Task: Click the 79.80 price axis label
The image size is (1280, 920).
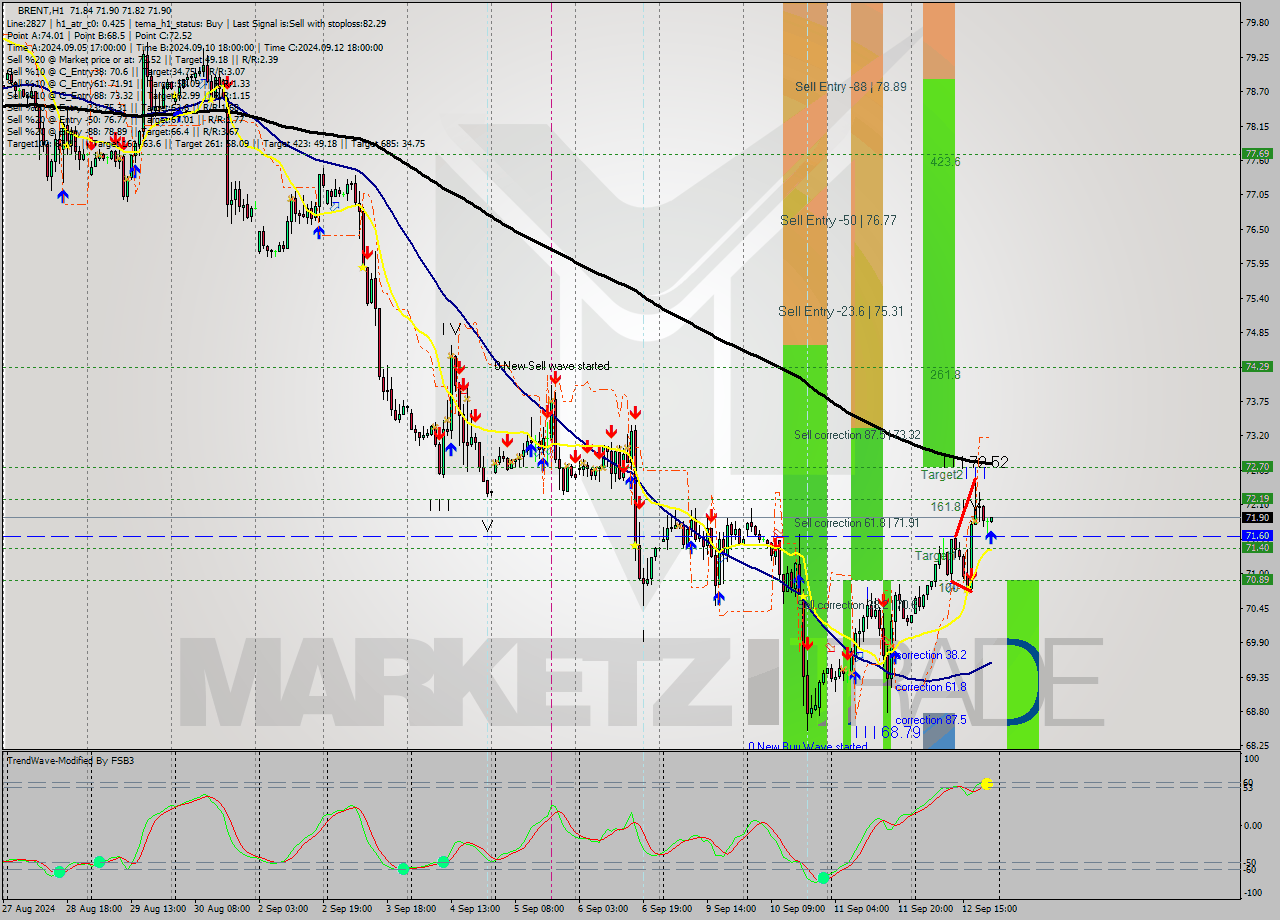Action: tap(1257, 22)
